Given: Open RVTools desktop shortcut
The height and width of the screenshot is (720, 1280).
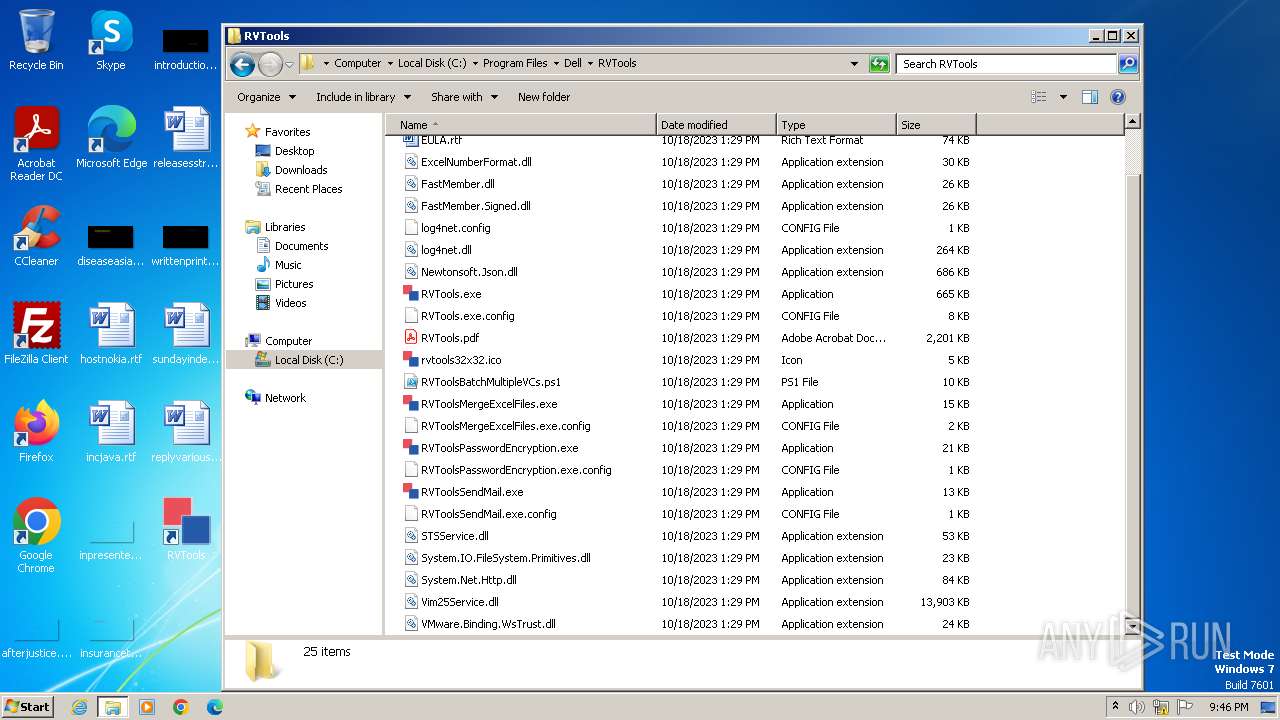Looking at the screenshot, I should pos(186,530).
